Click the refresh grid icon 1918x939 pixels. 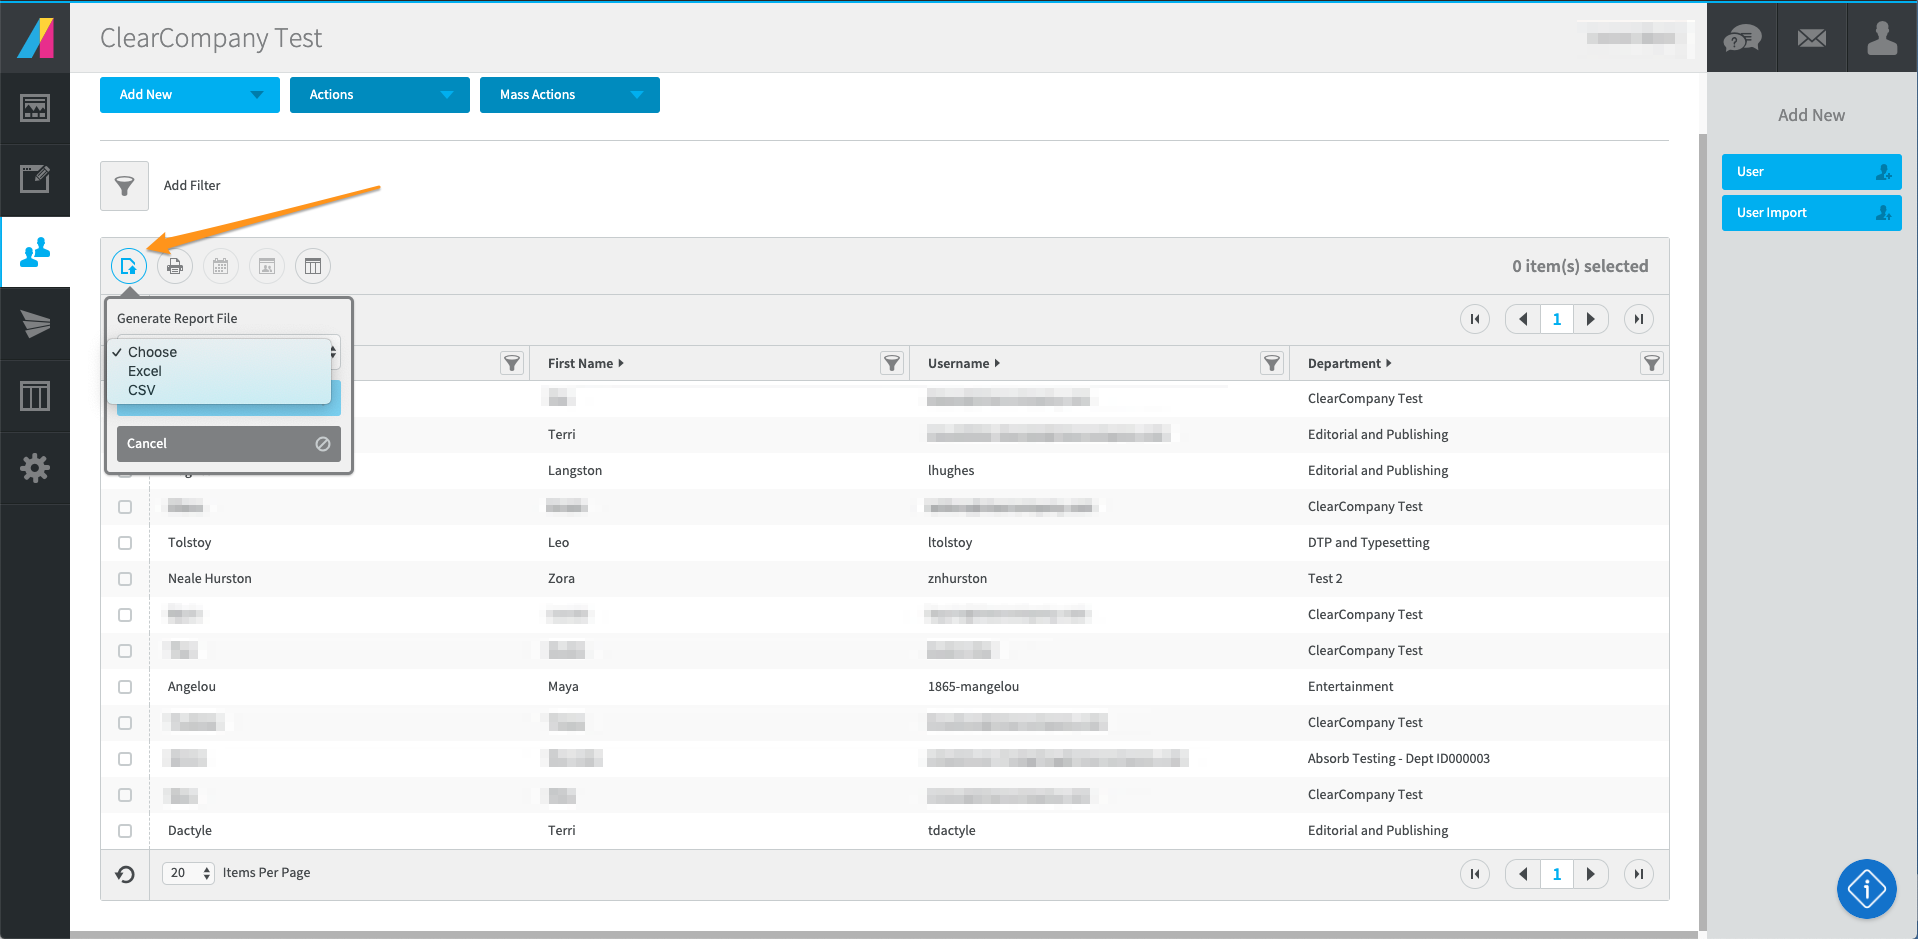tap(125, 874)
